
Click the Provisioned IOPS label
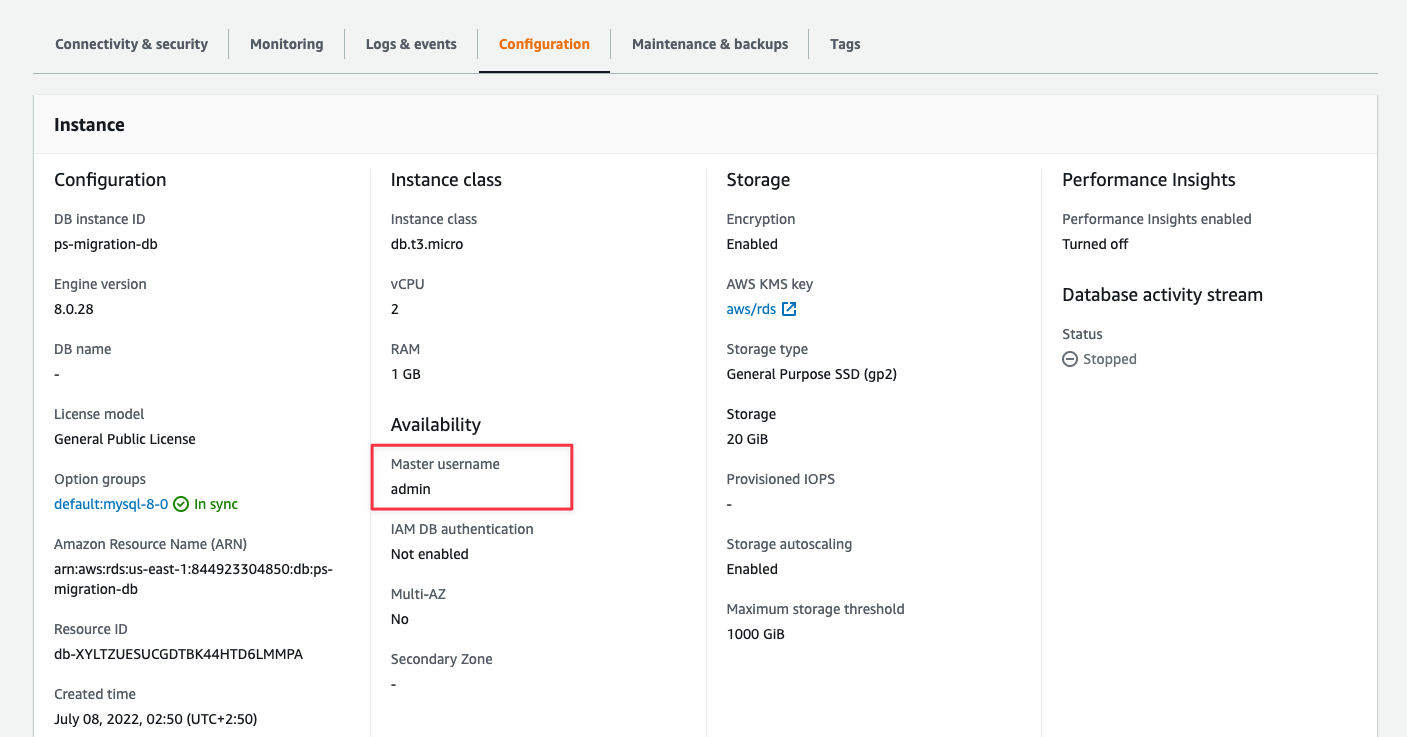[781, 479]
